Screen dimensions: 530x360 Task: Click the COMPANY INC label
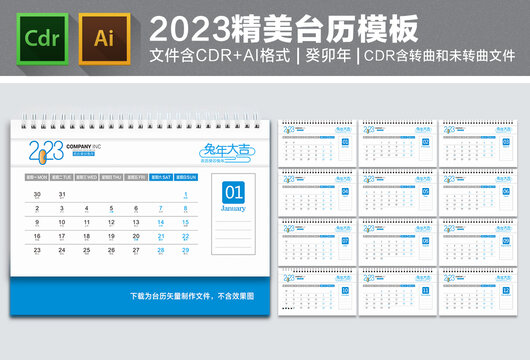(83, 146)
